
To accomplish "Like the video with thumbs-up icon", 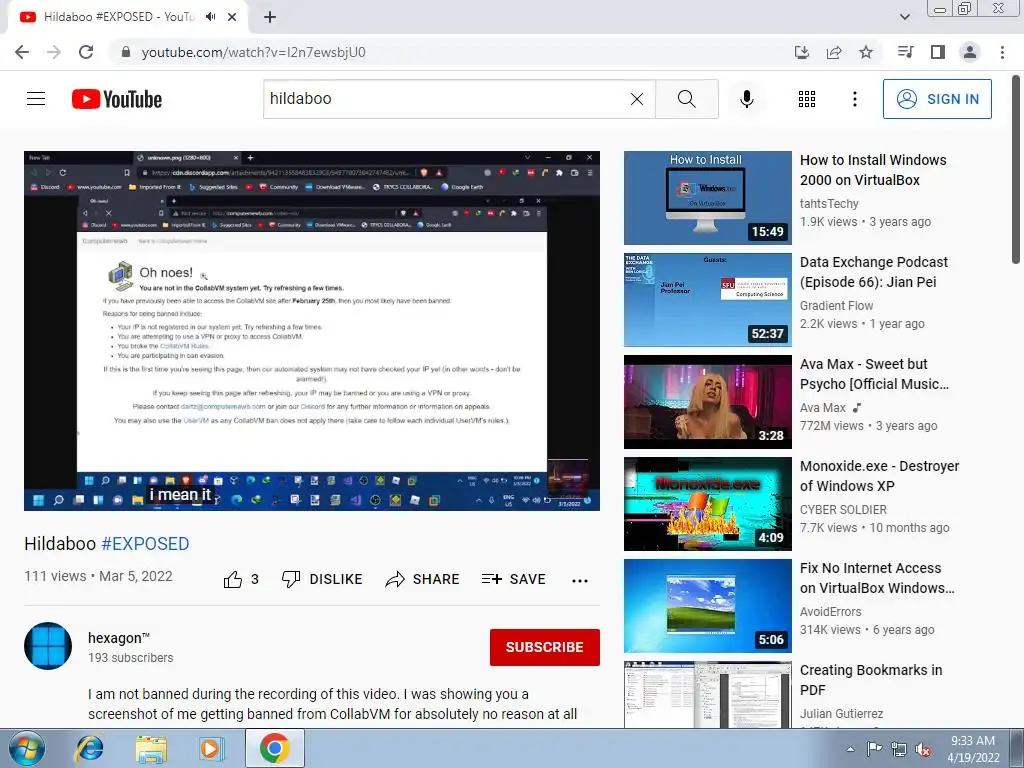I will (x=232, y=579).
